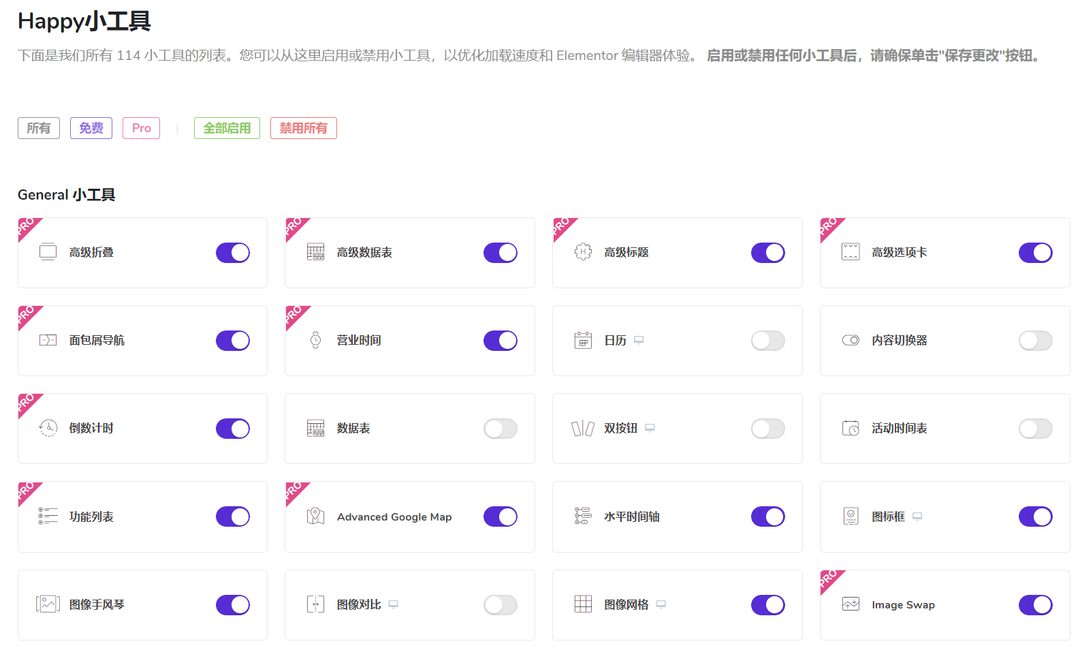Select the Pro filter tab
Image resolution: width=1080 pixels, height=648 pixels.
pyautogui.click(x=141, y=127)
